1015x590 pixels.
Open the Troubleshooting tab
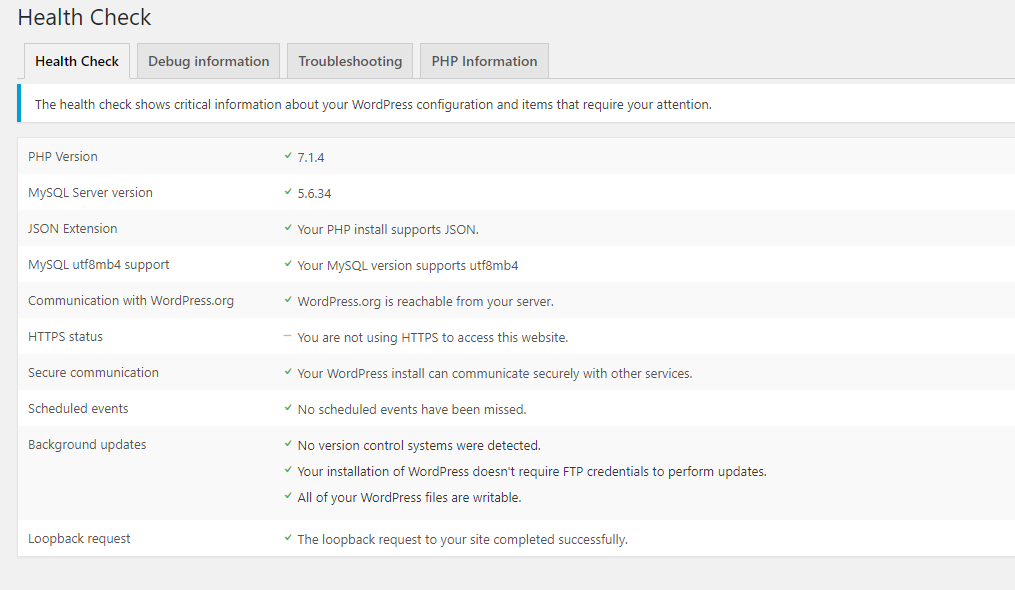(x=350, y=61)
